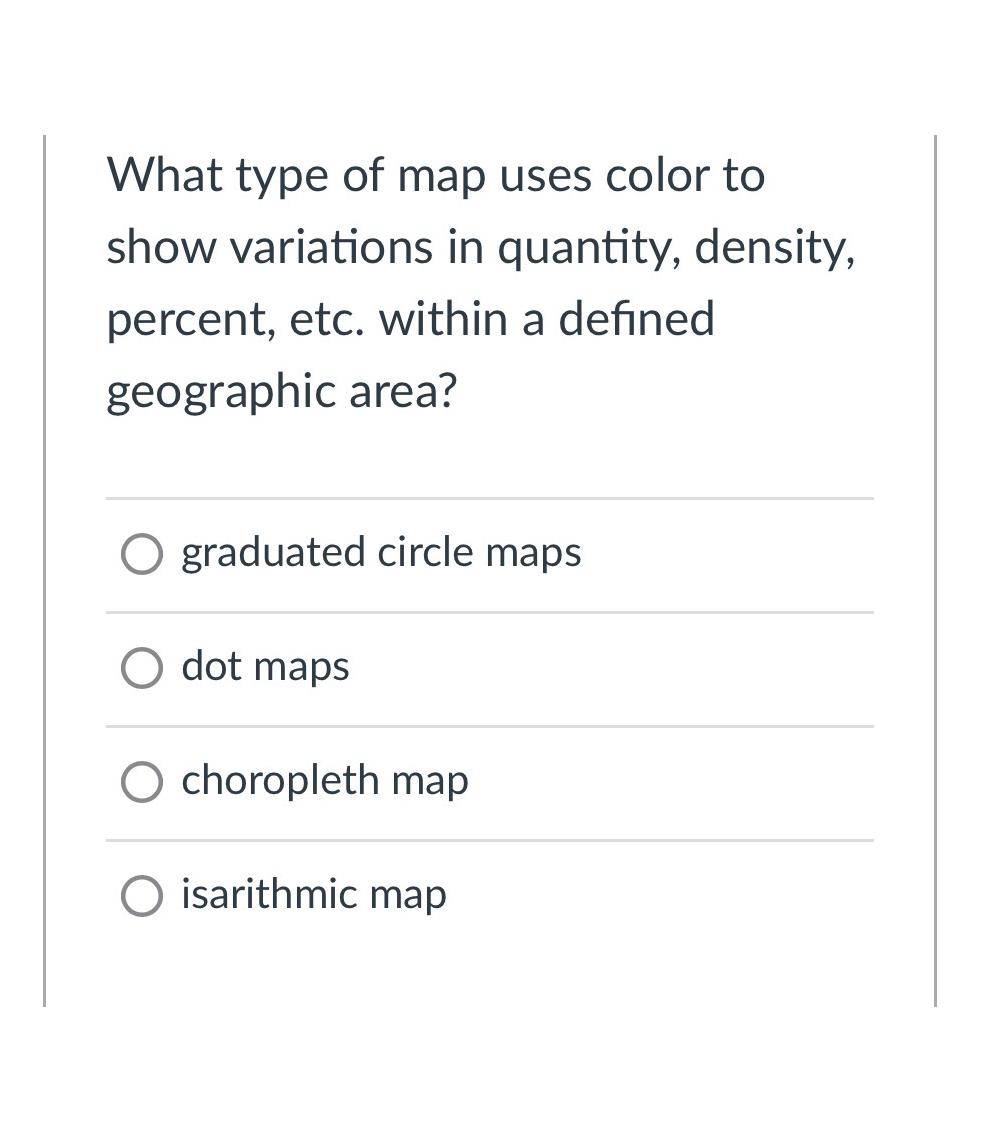Click the word 'variations' in the question

tap(332, 248)
